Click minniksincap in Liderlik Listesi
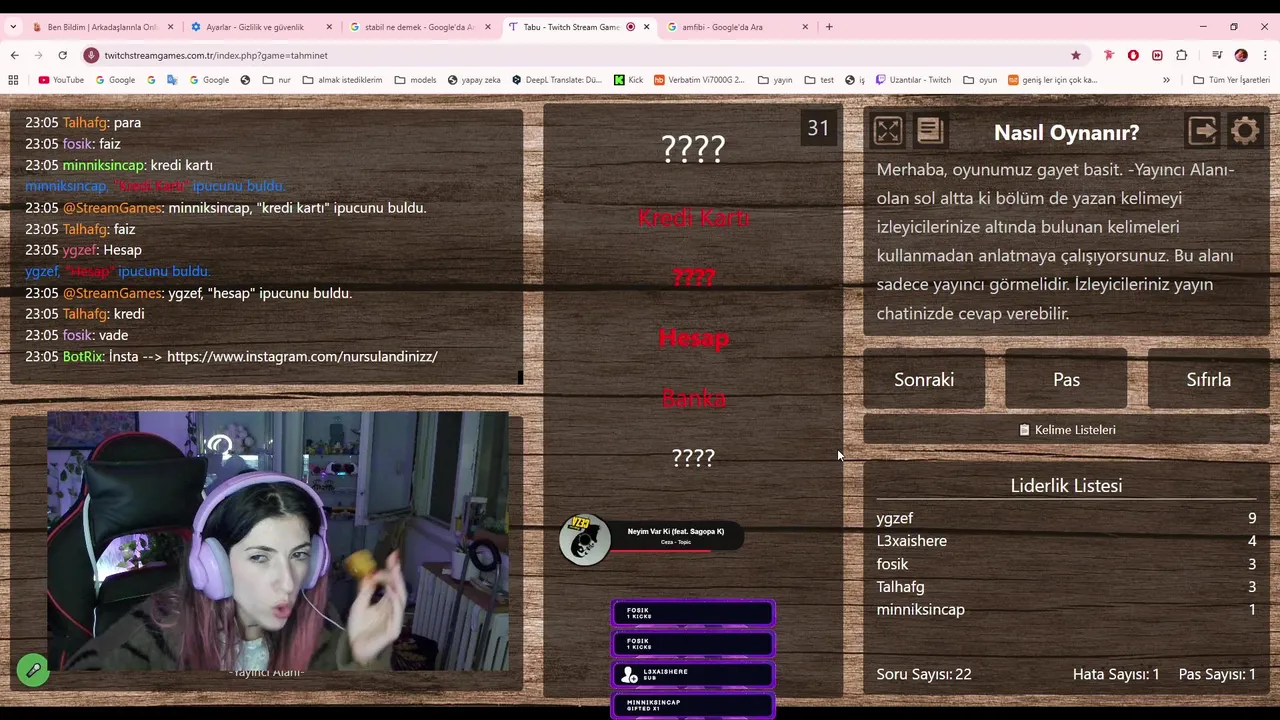The width and height of the screenshot is (1280, 720). pyautogui.click(x=920, y=609)
